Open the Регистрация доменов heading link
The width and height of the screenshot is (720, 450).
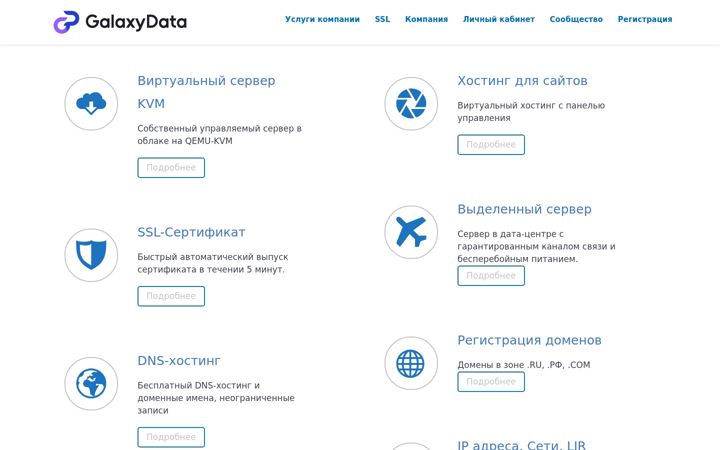(529, 340)
